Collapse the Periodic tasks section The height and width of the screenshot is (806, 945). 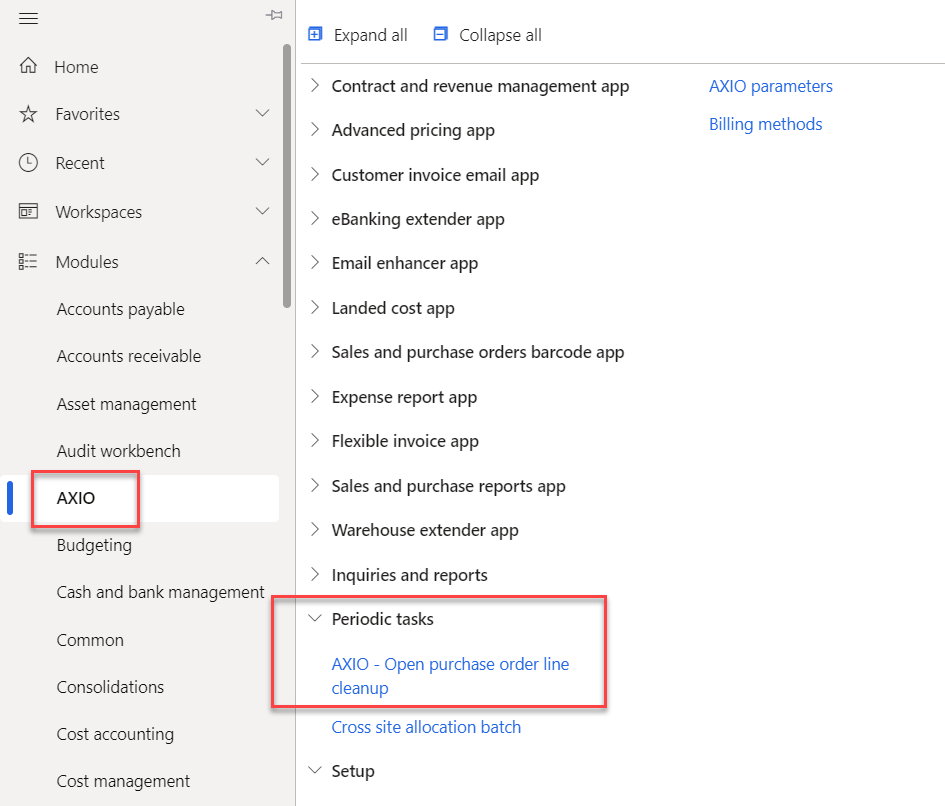point(315,619)
